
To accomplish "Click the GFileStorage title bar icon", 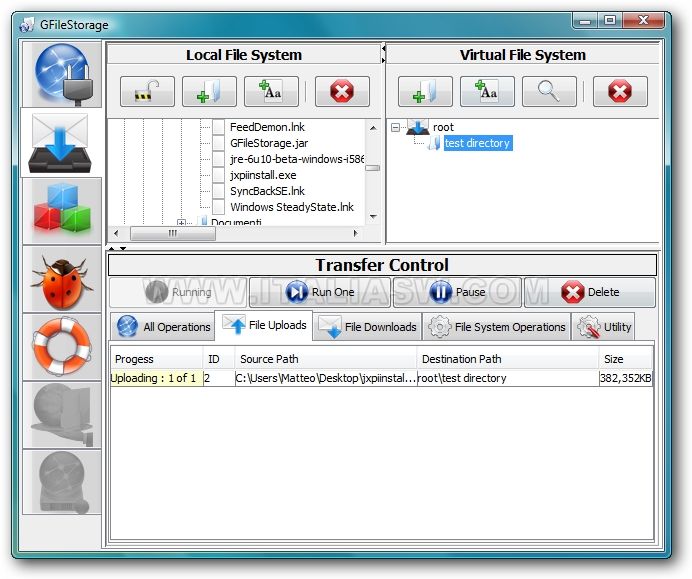I will 27,25.
